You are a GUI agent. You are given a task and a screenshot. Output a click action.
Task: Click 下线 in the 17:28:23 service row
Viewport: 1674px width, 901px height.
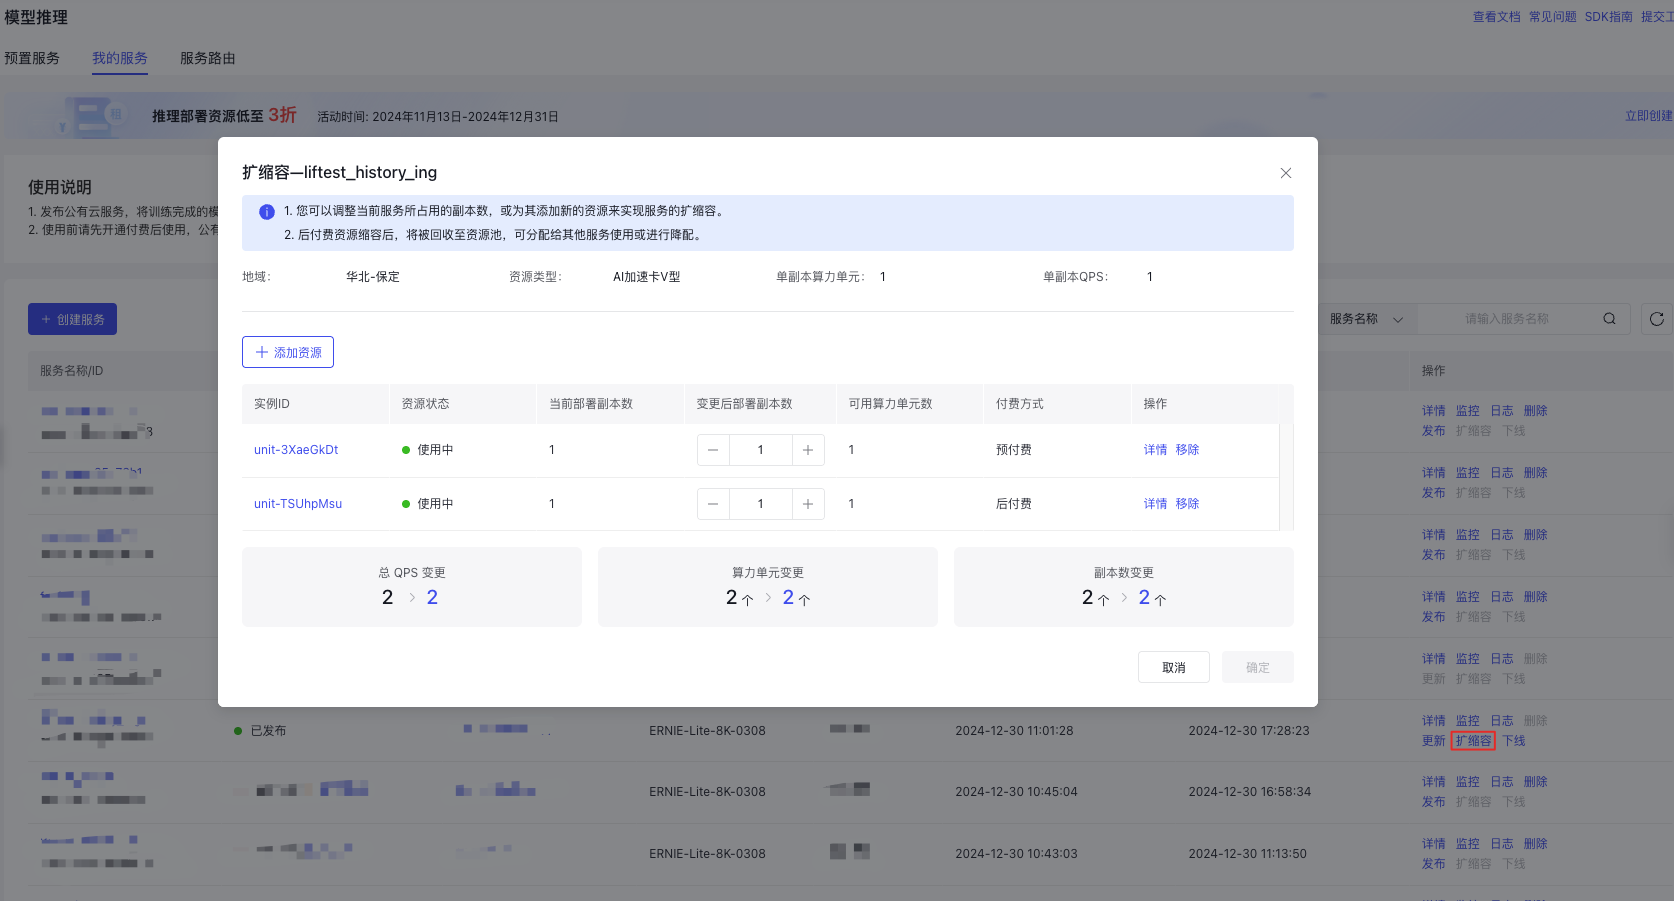coord(1514,741)
